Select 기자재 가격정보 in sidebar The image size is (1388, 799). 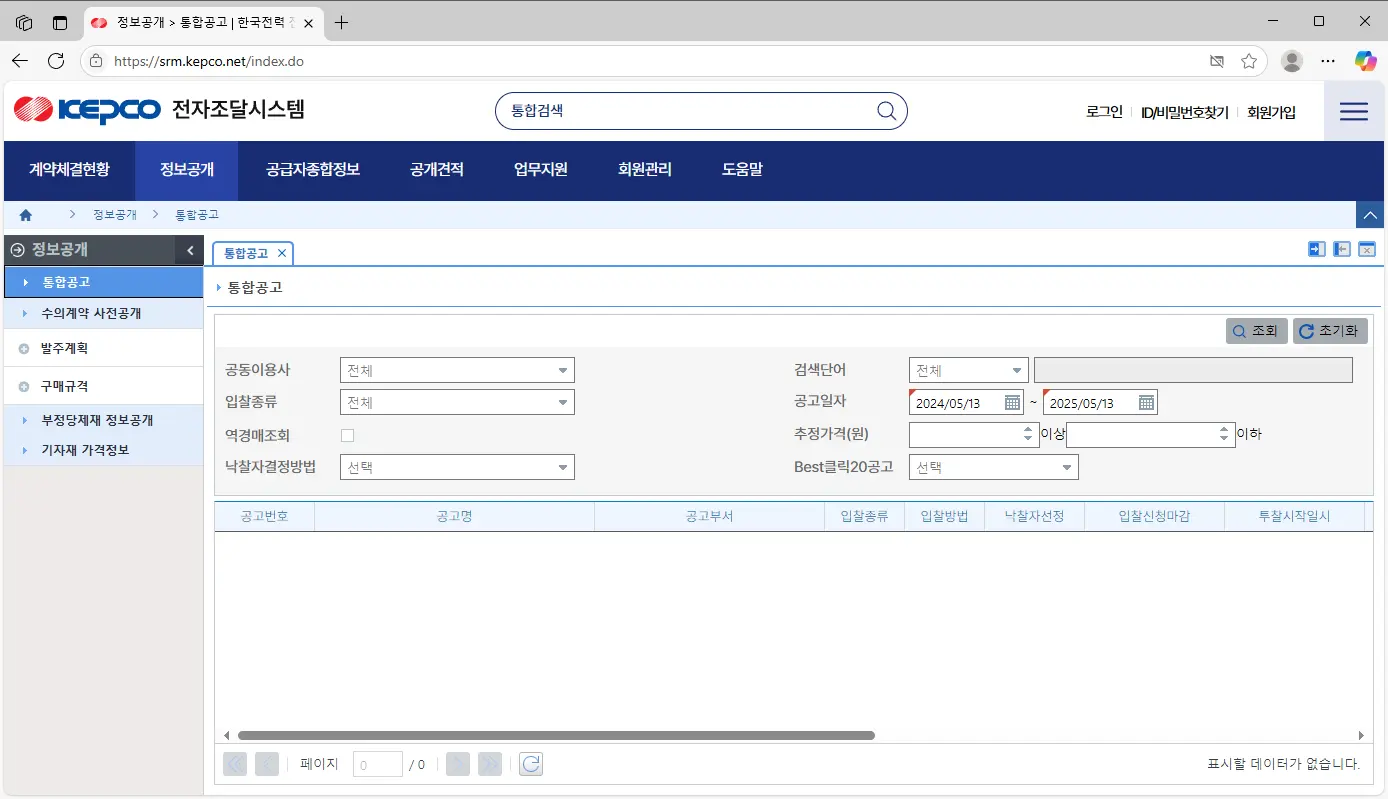(103, 450)
